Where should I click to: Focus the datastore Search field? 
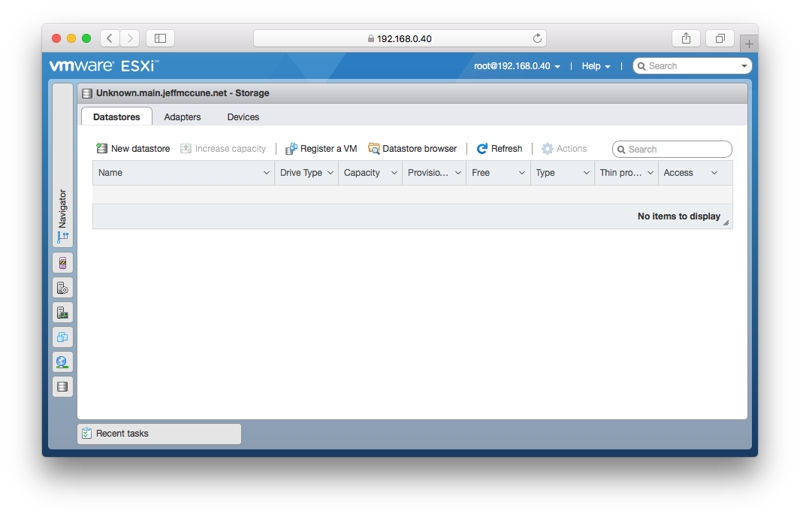(672, 150)
